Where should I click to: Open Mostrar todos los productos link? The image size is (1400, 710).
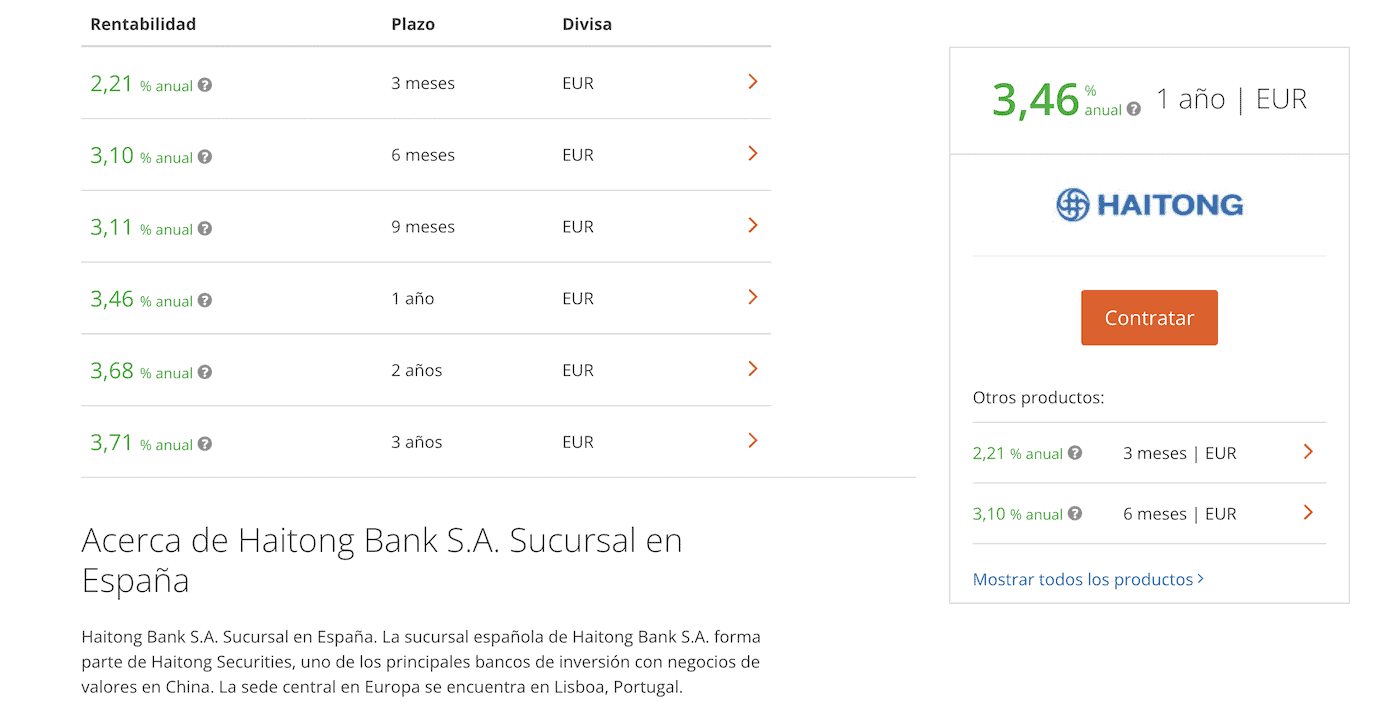coord(1088,580)
